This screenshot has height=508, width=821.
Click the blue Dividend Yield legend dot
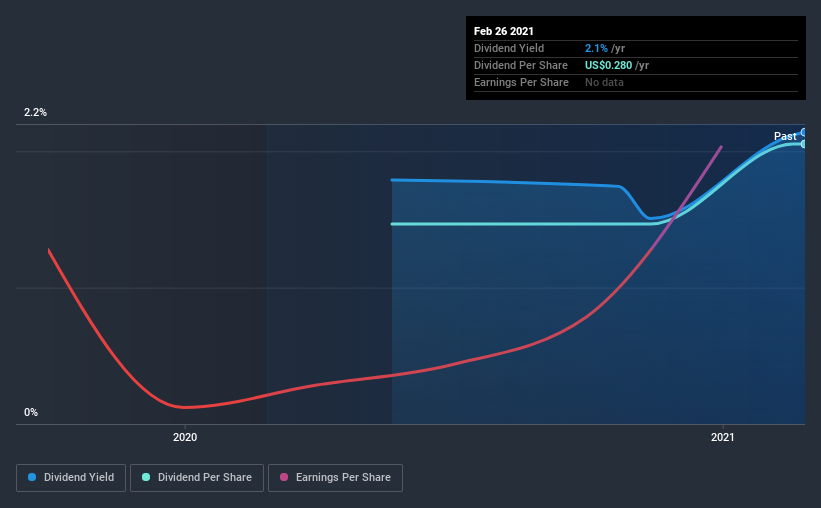coord(32,477)
